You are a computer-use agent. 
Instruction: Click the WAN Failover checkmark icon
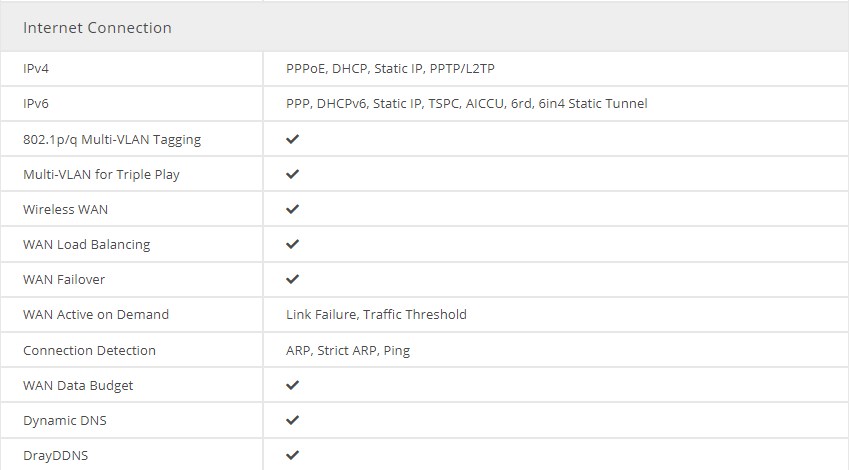(293, 279)
